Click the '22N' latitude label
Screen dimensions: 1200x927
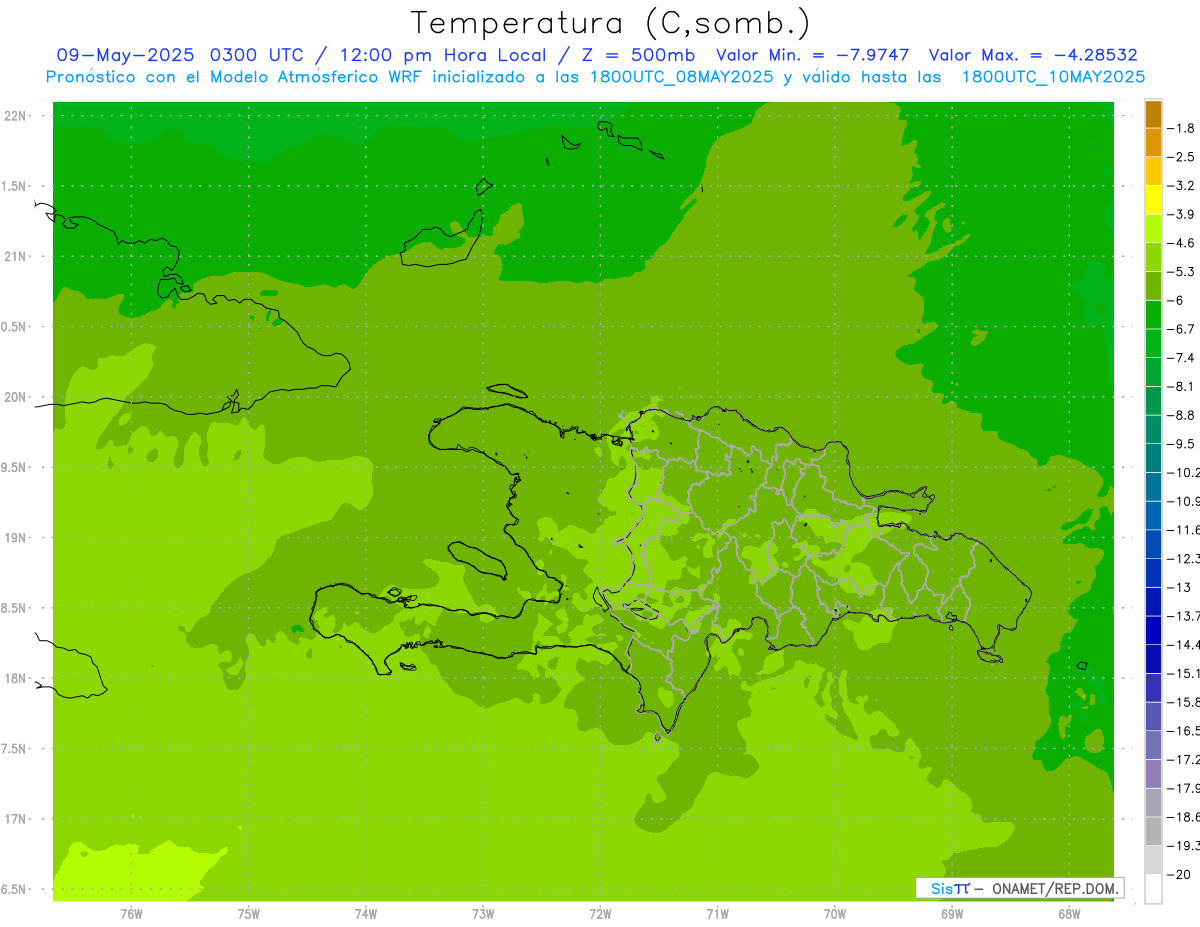tap(17, 116)
